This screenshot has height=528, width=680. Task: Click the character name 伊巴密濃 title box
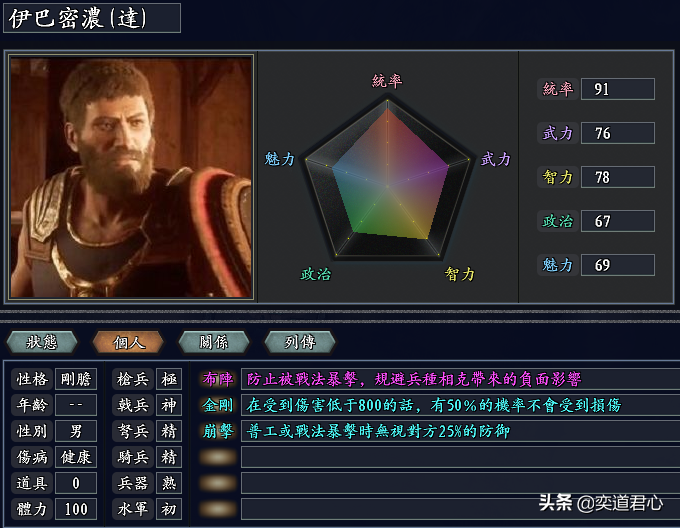coord(92,18)
